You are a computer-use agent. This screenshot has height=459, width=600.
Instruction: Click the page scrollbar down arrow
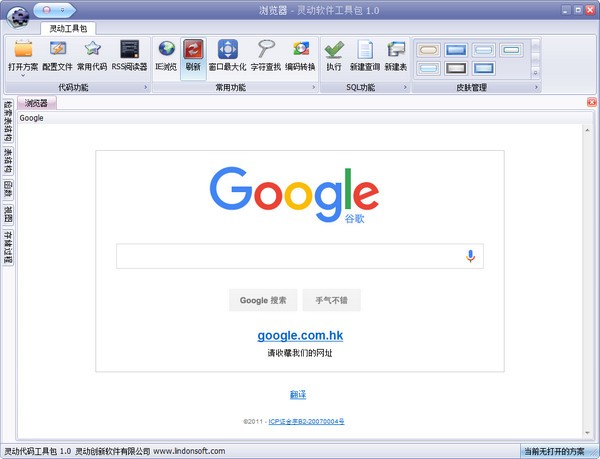pyautogui.click(x=587, y=433)
